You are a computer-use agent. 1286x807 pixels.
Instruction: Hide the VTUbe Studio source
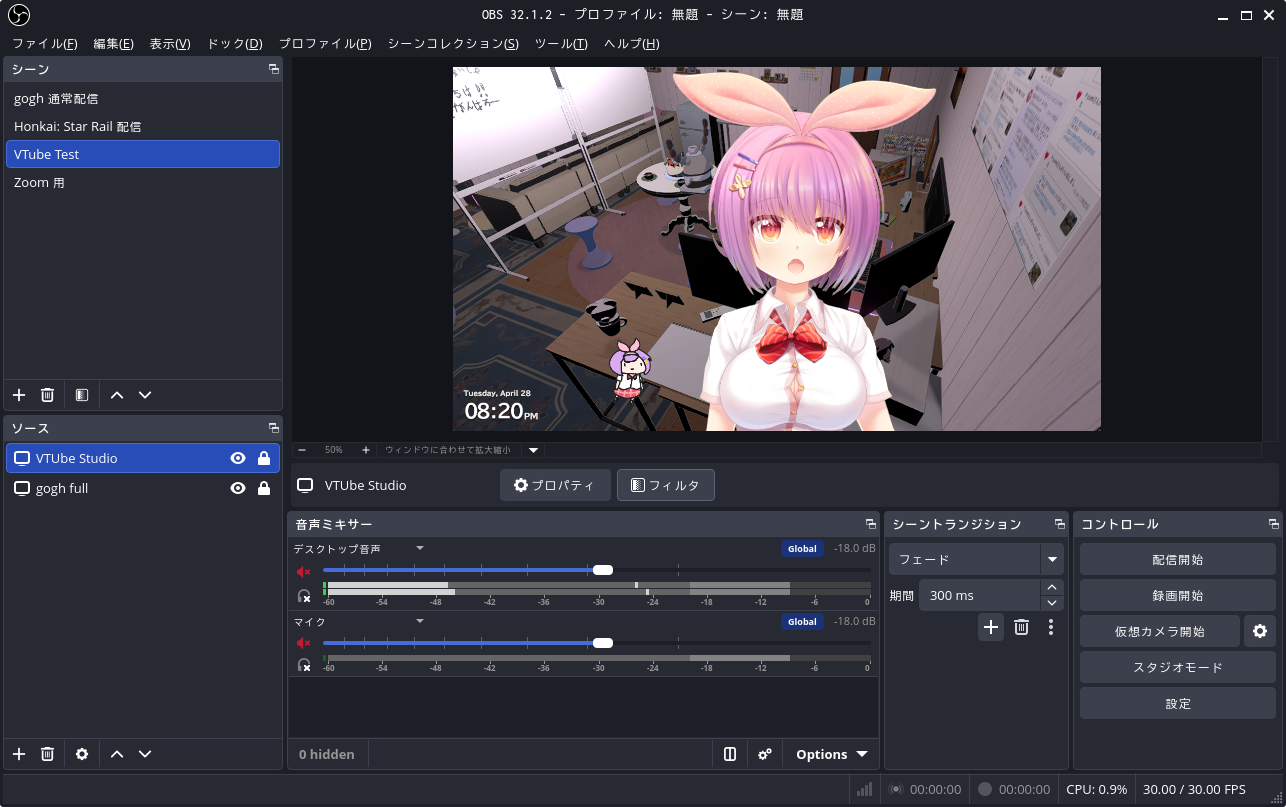pos(238,458)
